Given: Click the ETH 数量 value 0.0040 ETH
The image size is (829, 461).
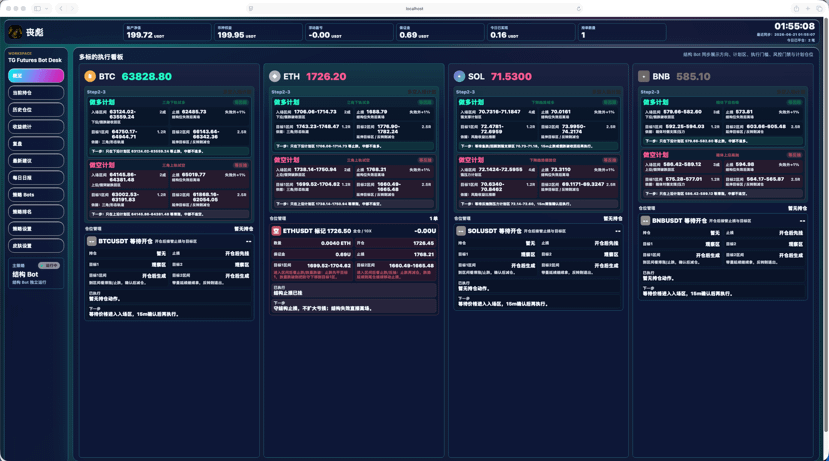Looking at the screenshot, I should [x=336, y=243].
